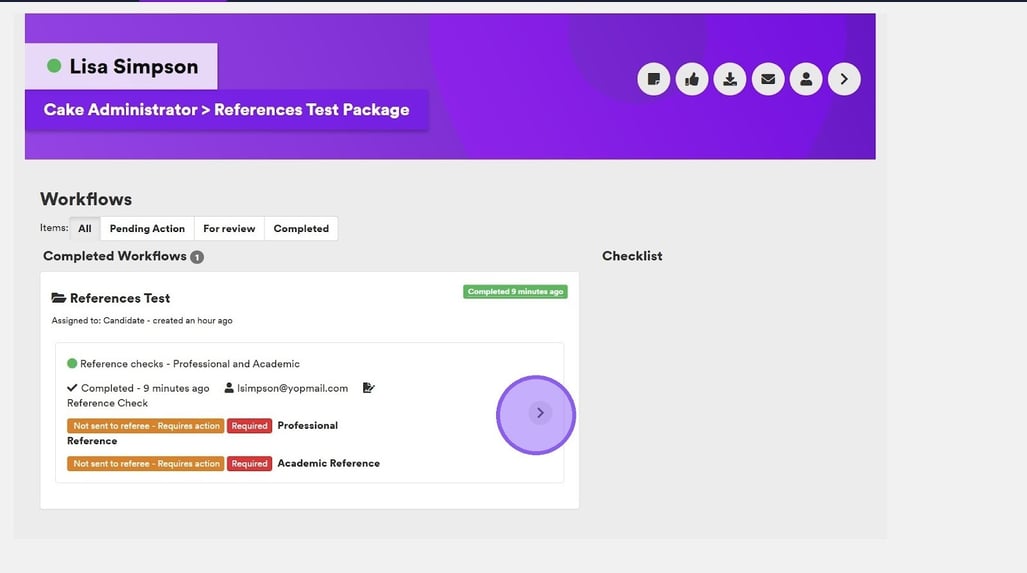
Task: Click the open folder icon by References Test
Action: (59, 298)
